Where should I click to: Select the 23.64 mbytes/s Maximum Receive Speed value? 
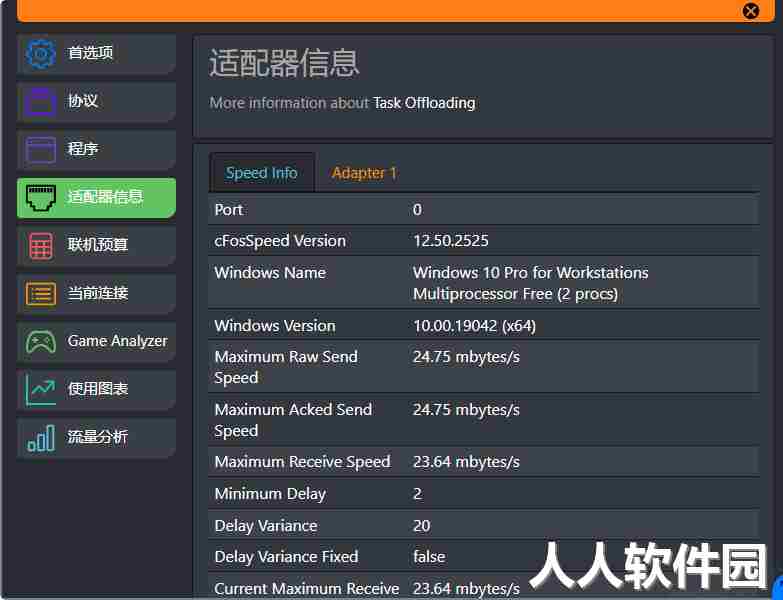[466, 462]
